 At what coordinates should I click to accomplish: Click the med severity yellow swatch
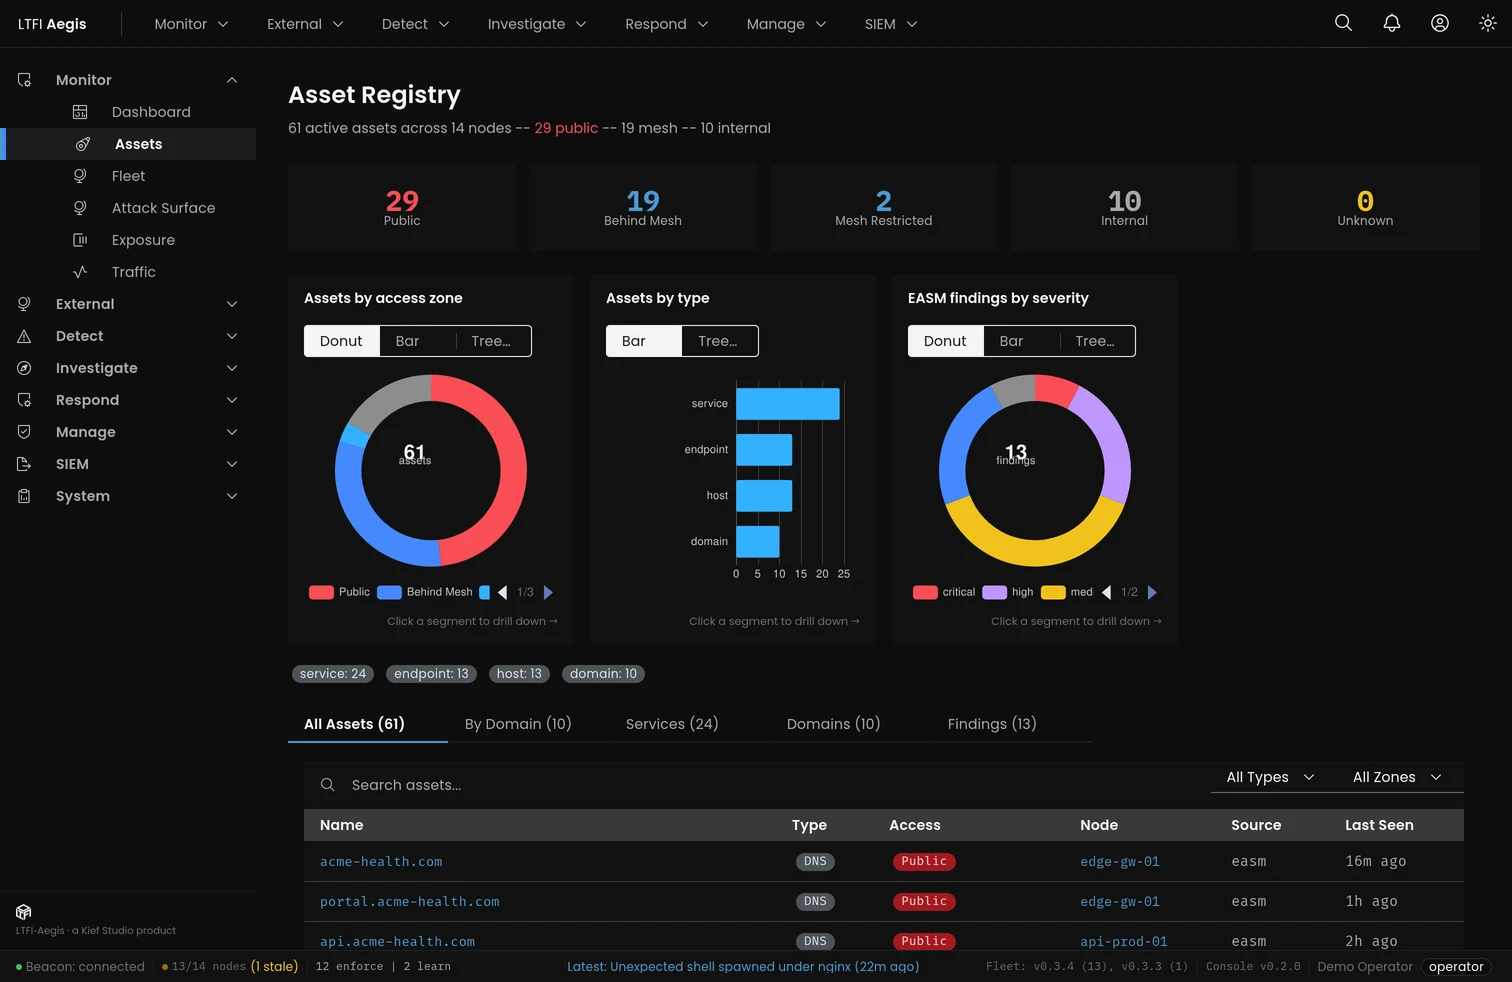point(1053,592)
